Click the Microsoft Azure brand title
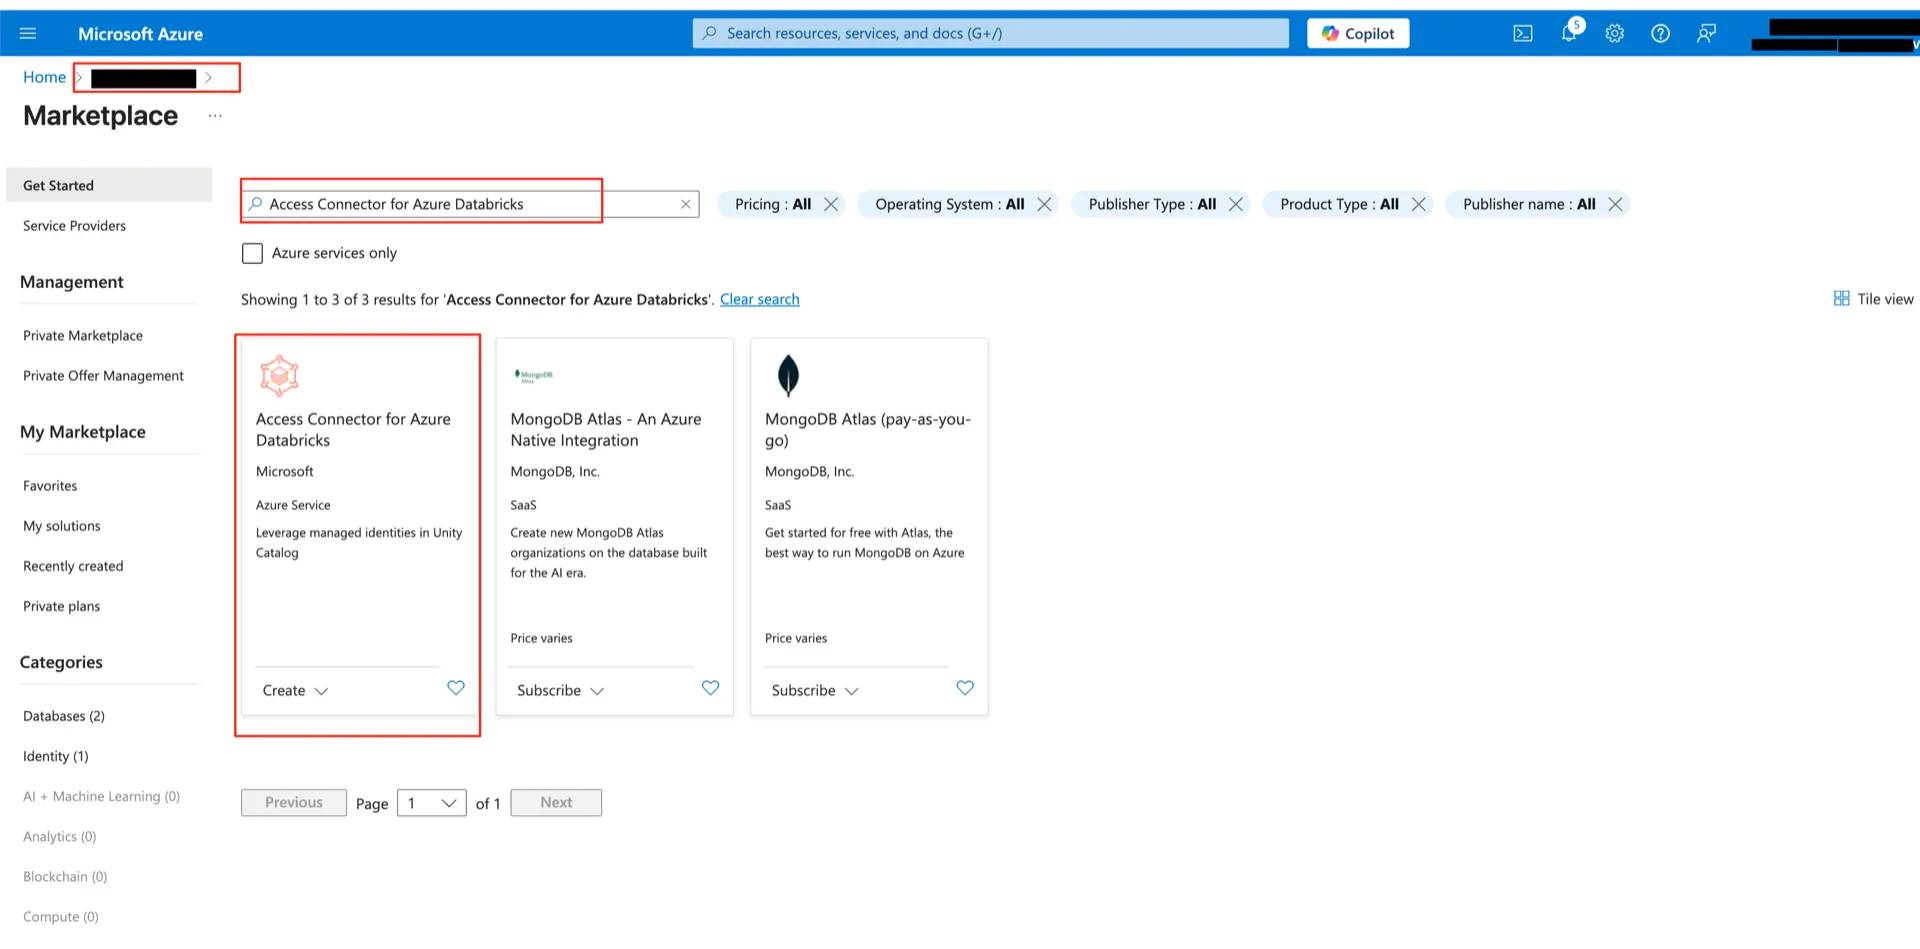This screenshot has width=1920, height=949. [140, 34]
